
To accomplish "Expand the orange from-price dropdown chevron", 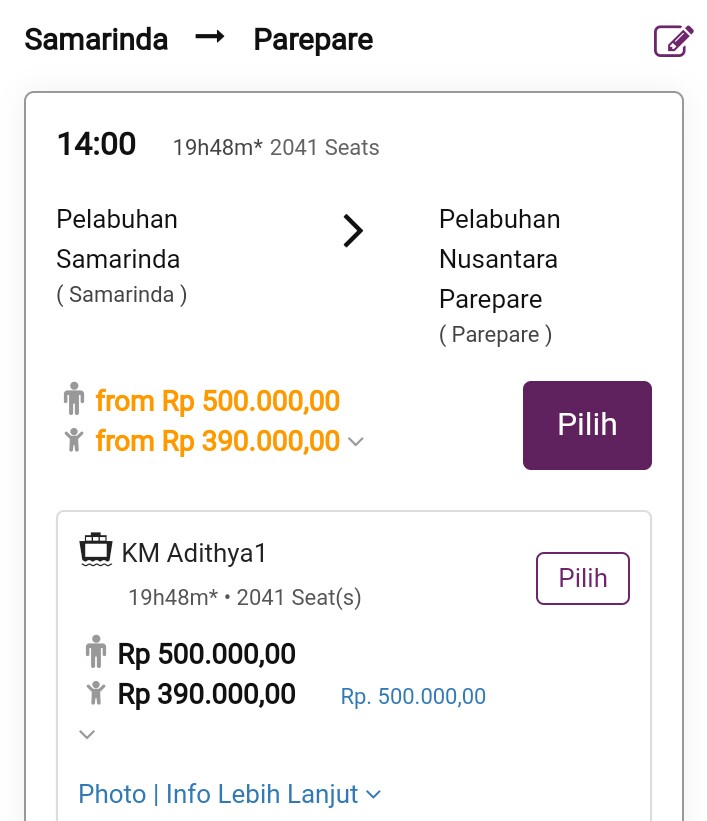I will (356, 441).
